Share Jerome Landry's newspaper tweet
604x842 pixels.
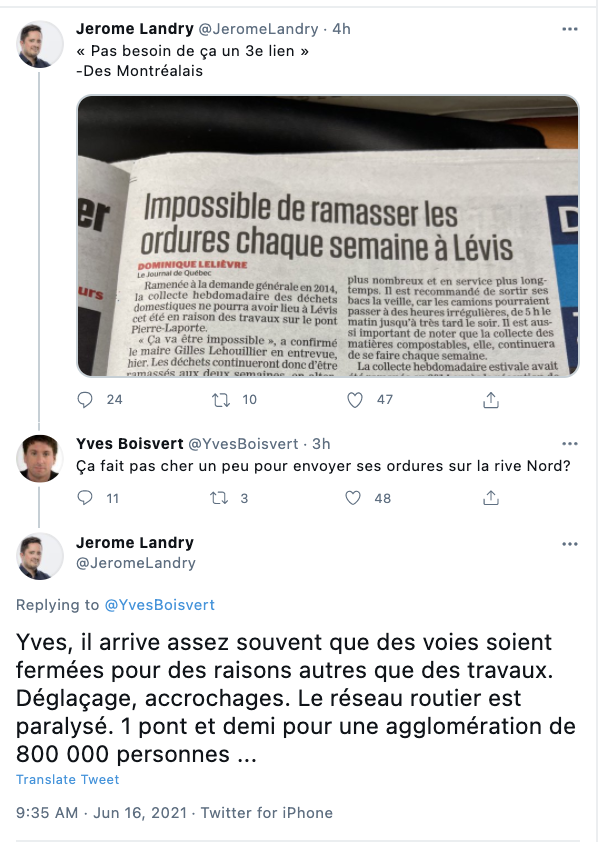(491, 400)
